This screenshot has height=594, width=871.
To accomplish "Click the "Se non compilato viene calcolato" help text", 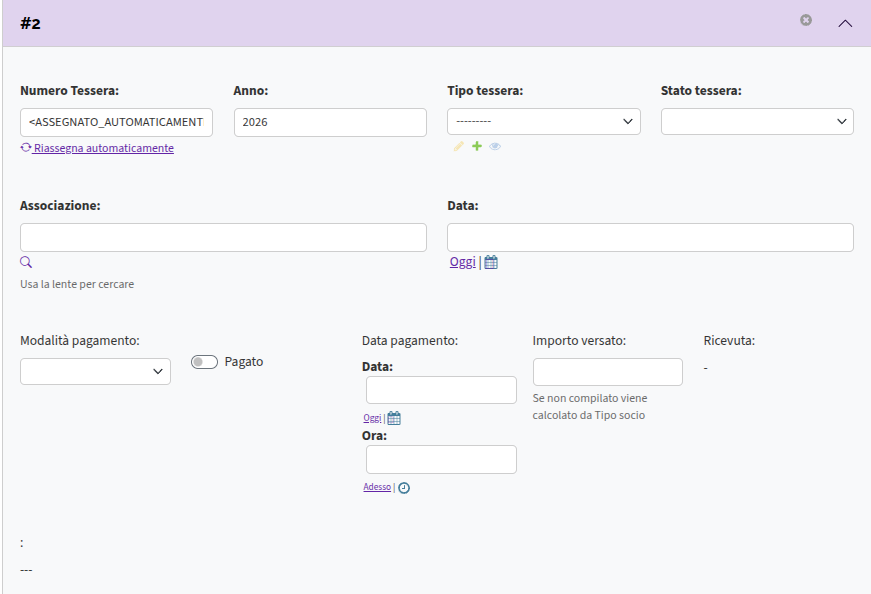I will pos(590,407).
